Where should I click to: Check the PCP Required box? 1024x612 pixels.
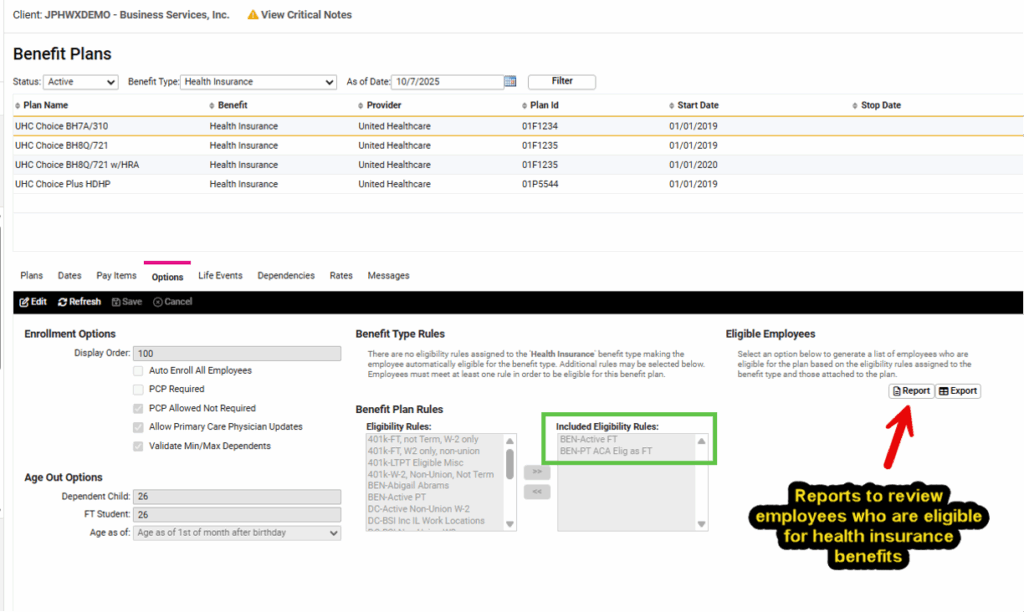[x=139, y=389]
